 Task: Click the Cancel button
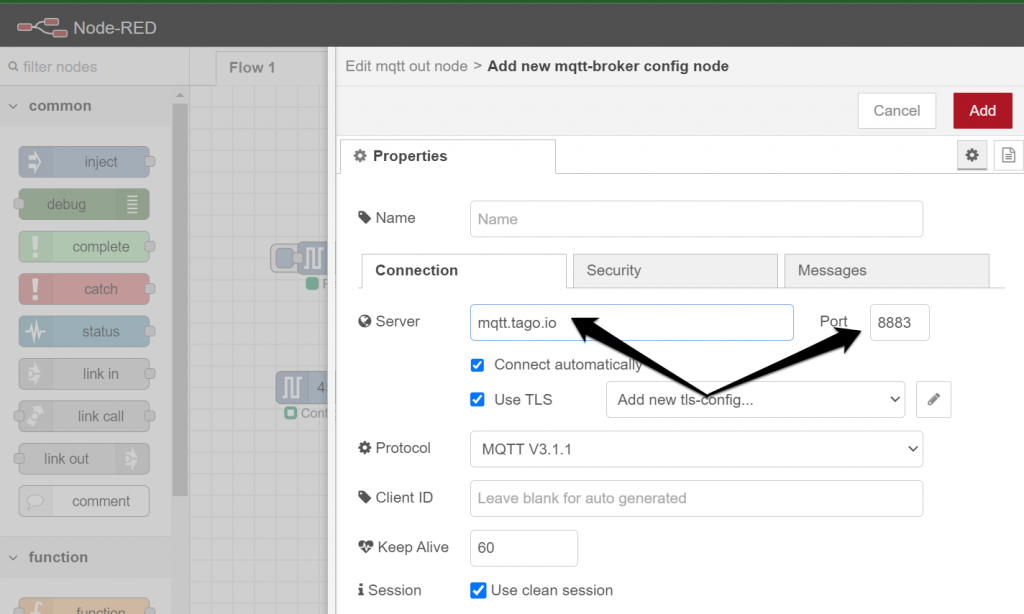[x=897, y=110]
